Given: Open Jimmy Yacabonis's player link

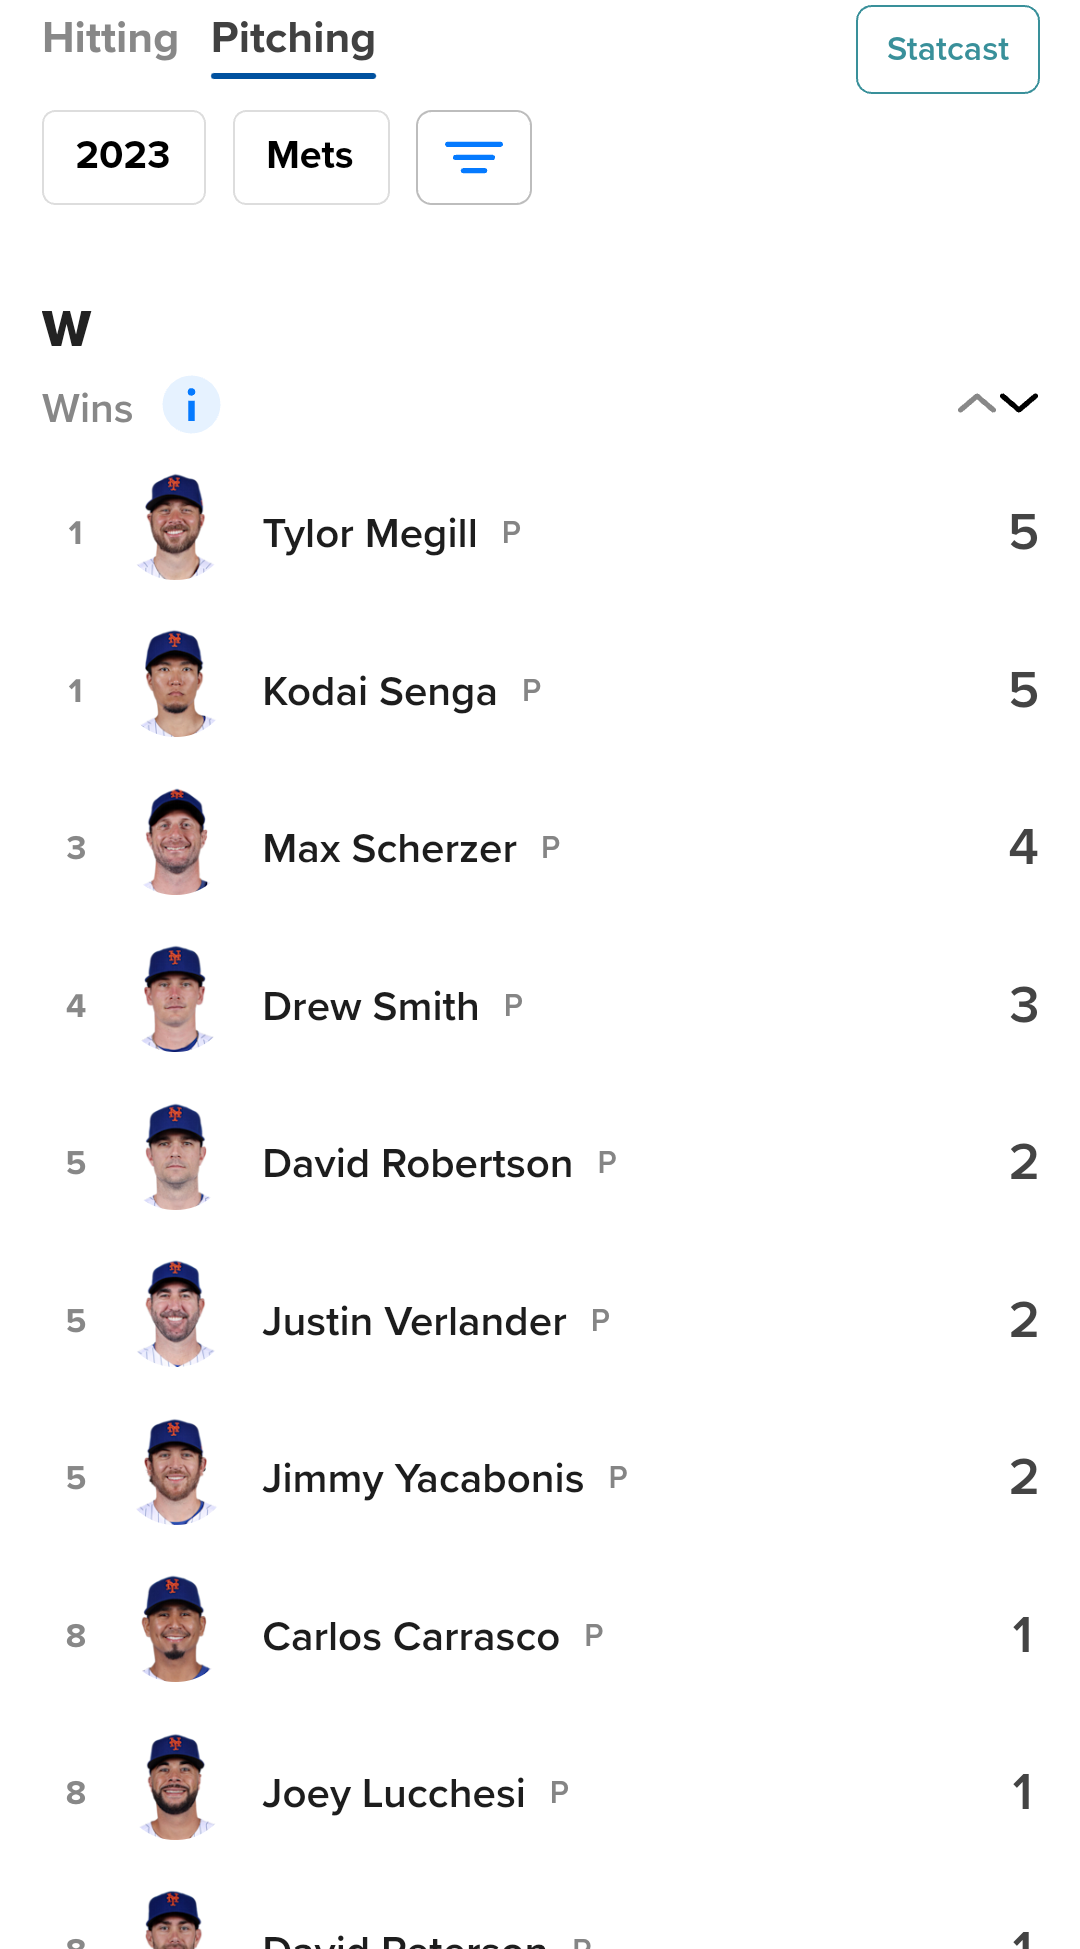Looking at the screenshot, I should click(422, 1479).
